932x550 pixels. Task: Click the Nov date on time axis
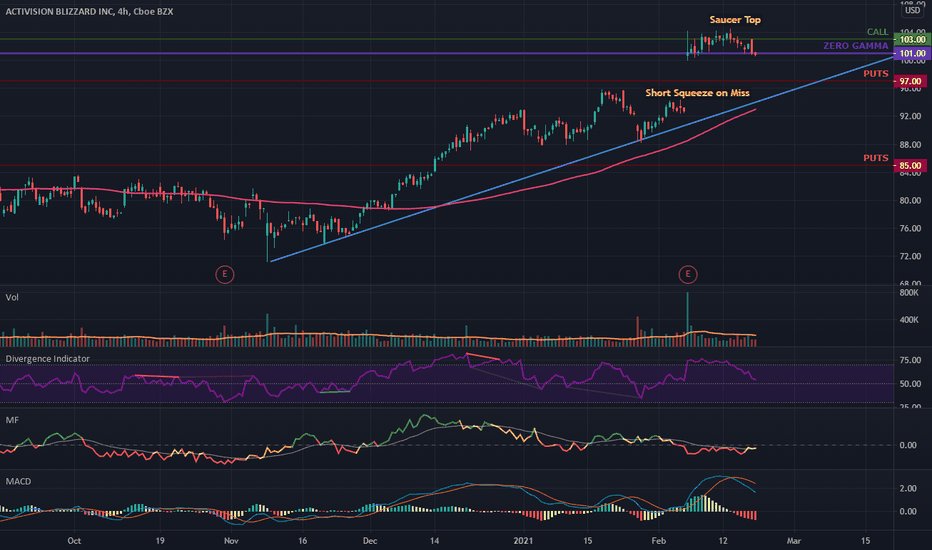coord(231,540)
